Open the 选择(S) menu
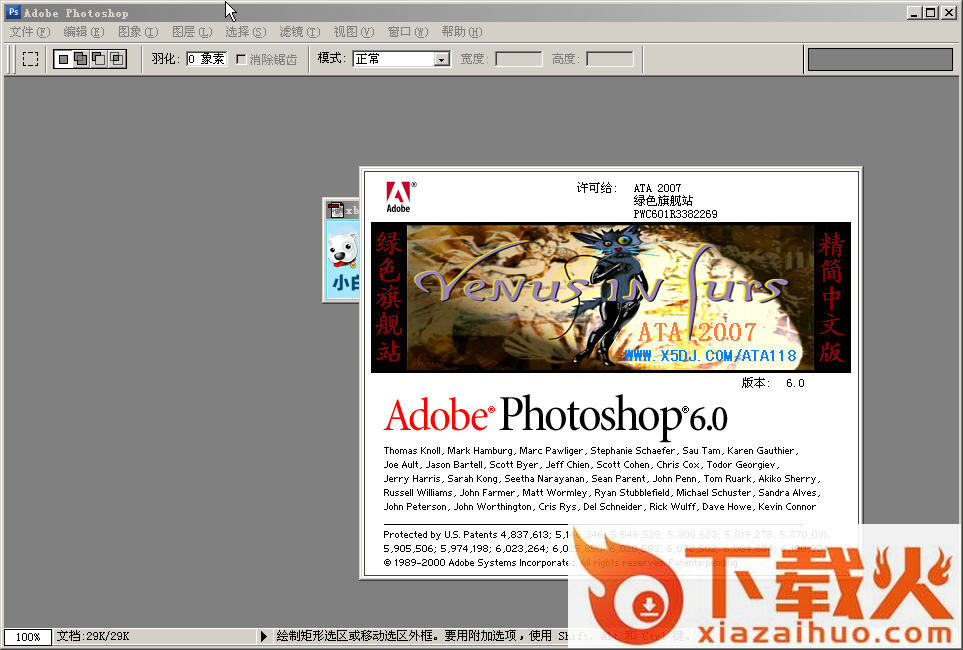Viewport: 963px width, 650px height. [x=245, y=31]
